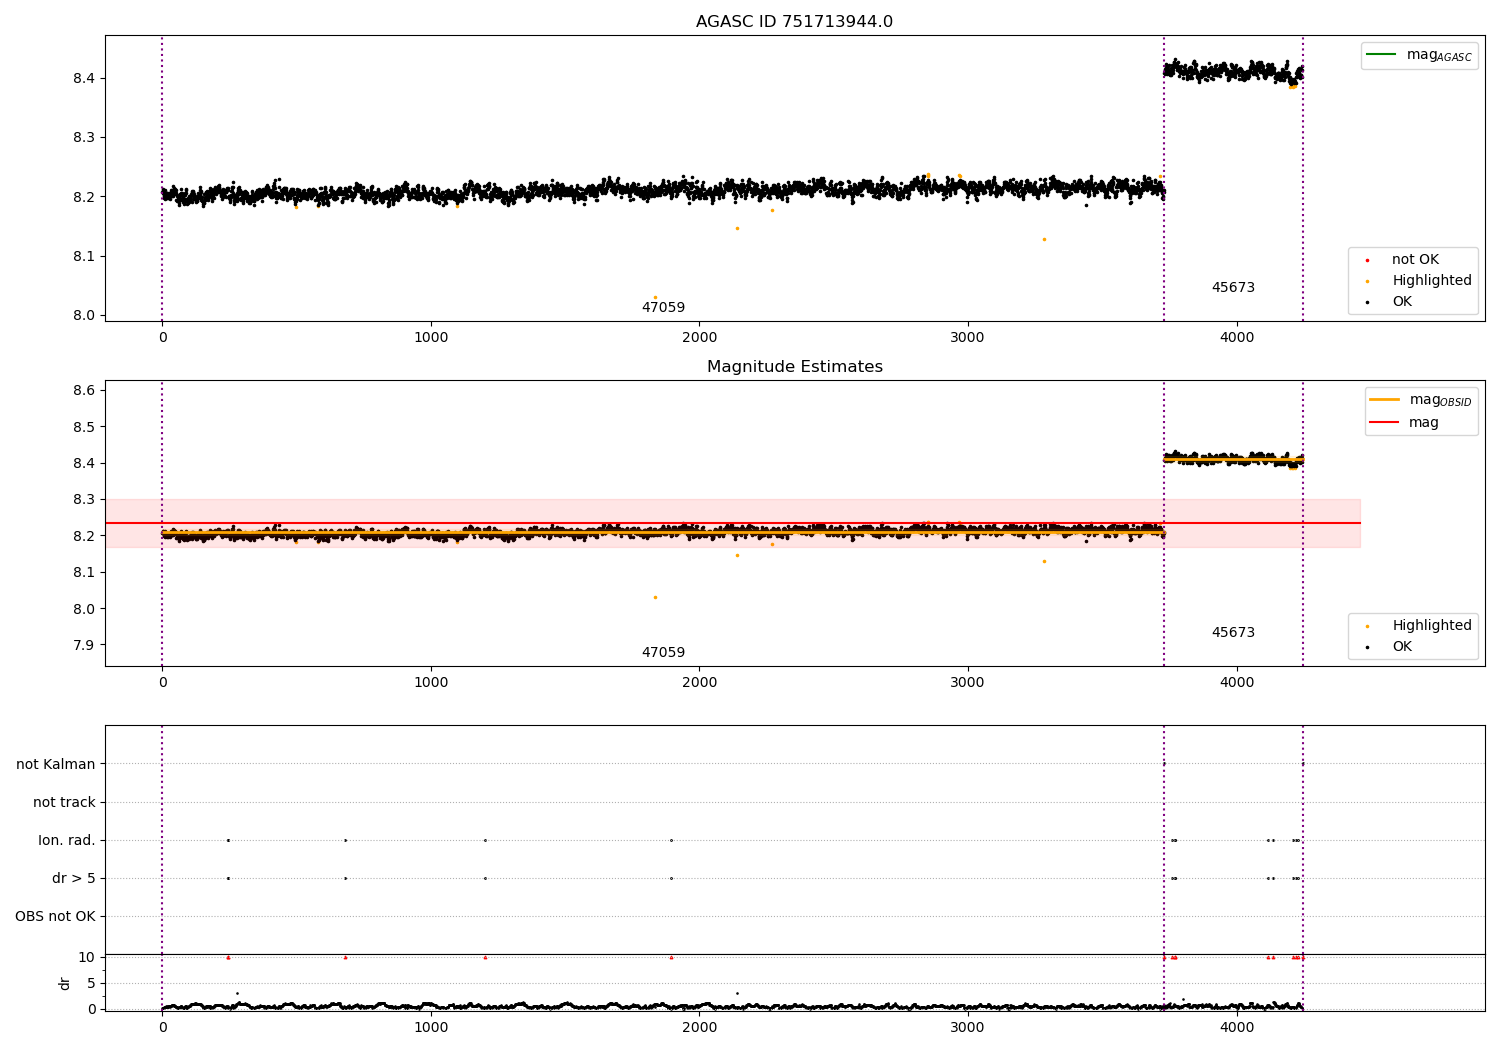Image resolution: width=1500 pixels, height=1050 pixels.
Task: Select the 5 tick on the dr axis
Action: pyautogui.click(x=92, y=983)
